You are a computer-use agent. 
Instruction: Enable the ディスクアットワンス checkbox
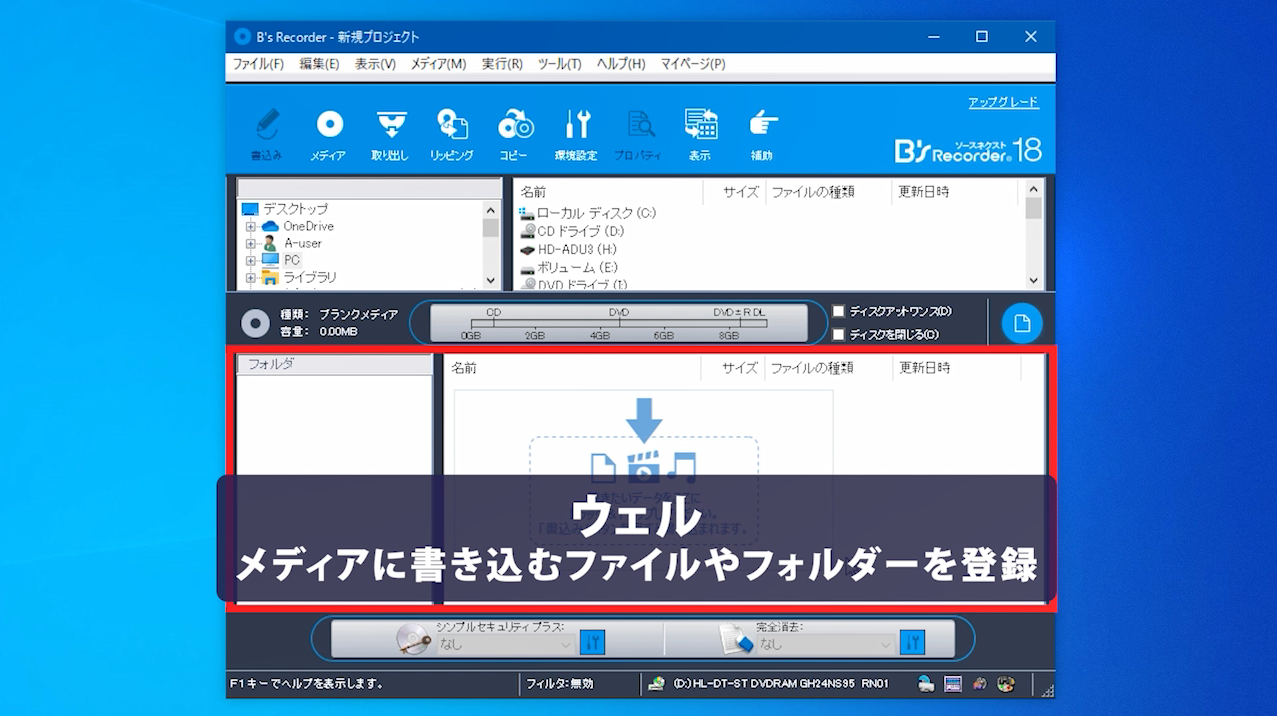pyautogui.click(x=839, y=311)
